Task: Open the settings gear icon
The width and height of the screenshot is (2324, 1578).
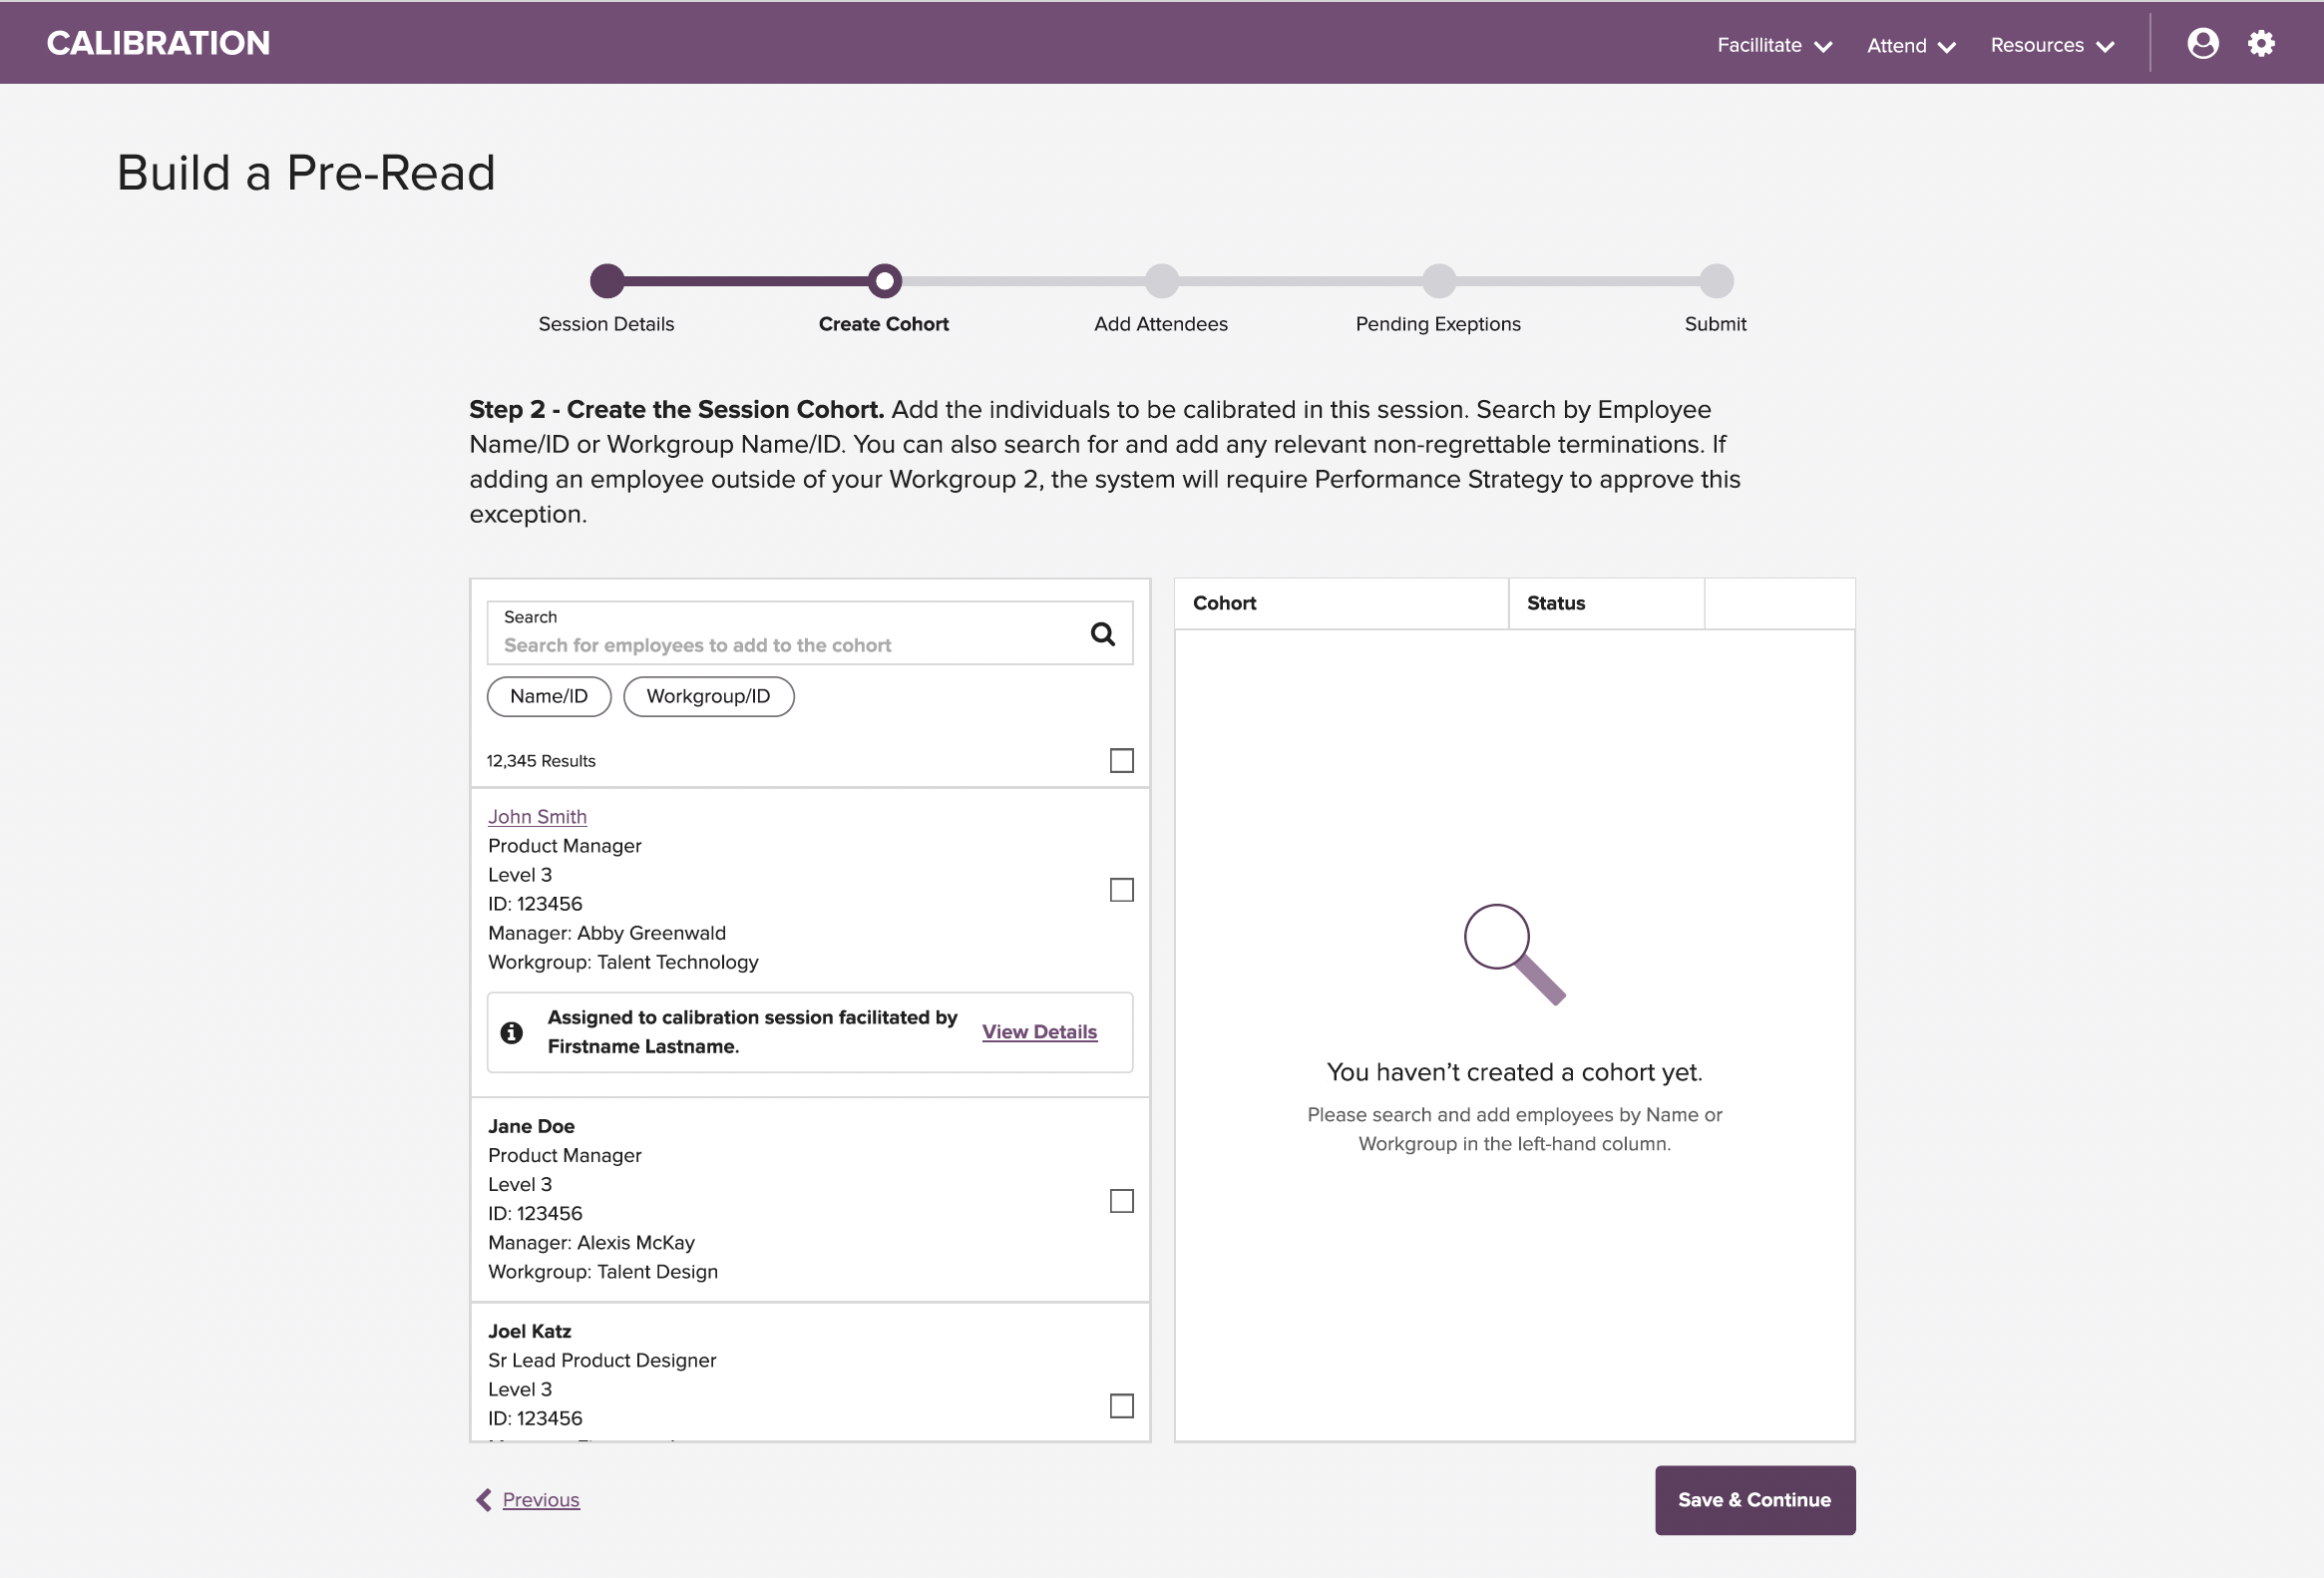Action: (x=2261, y=44)
